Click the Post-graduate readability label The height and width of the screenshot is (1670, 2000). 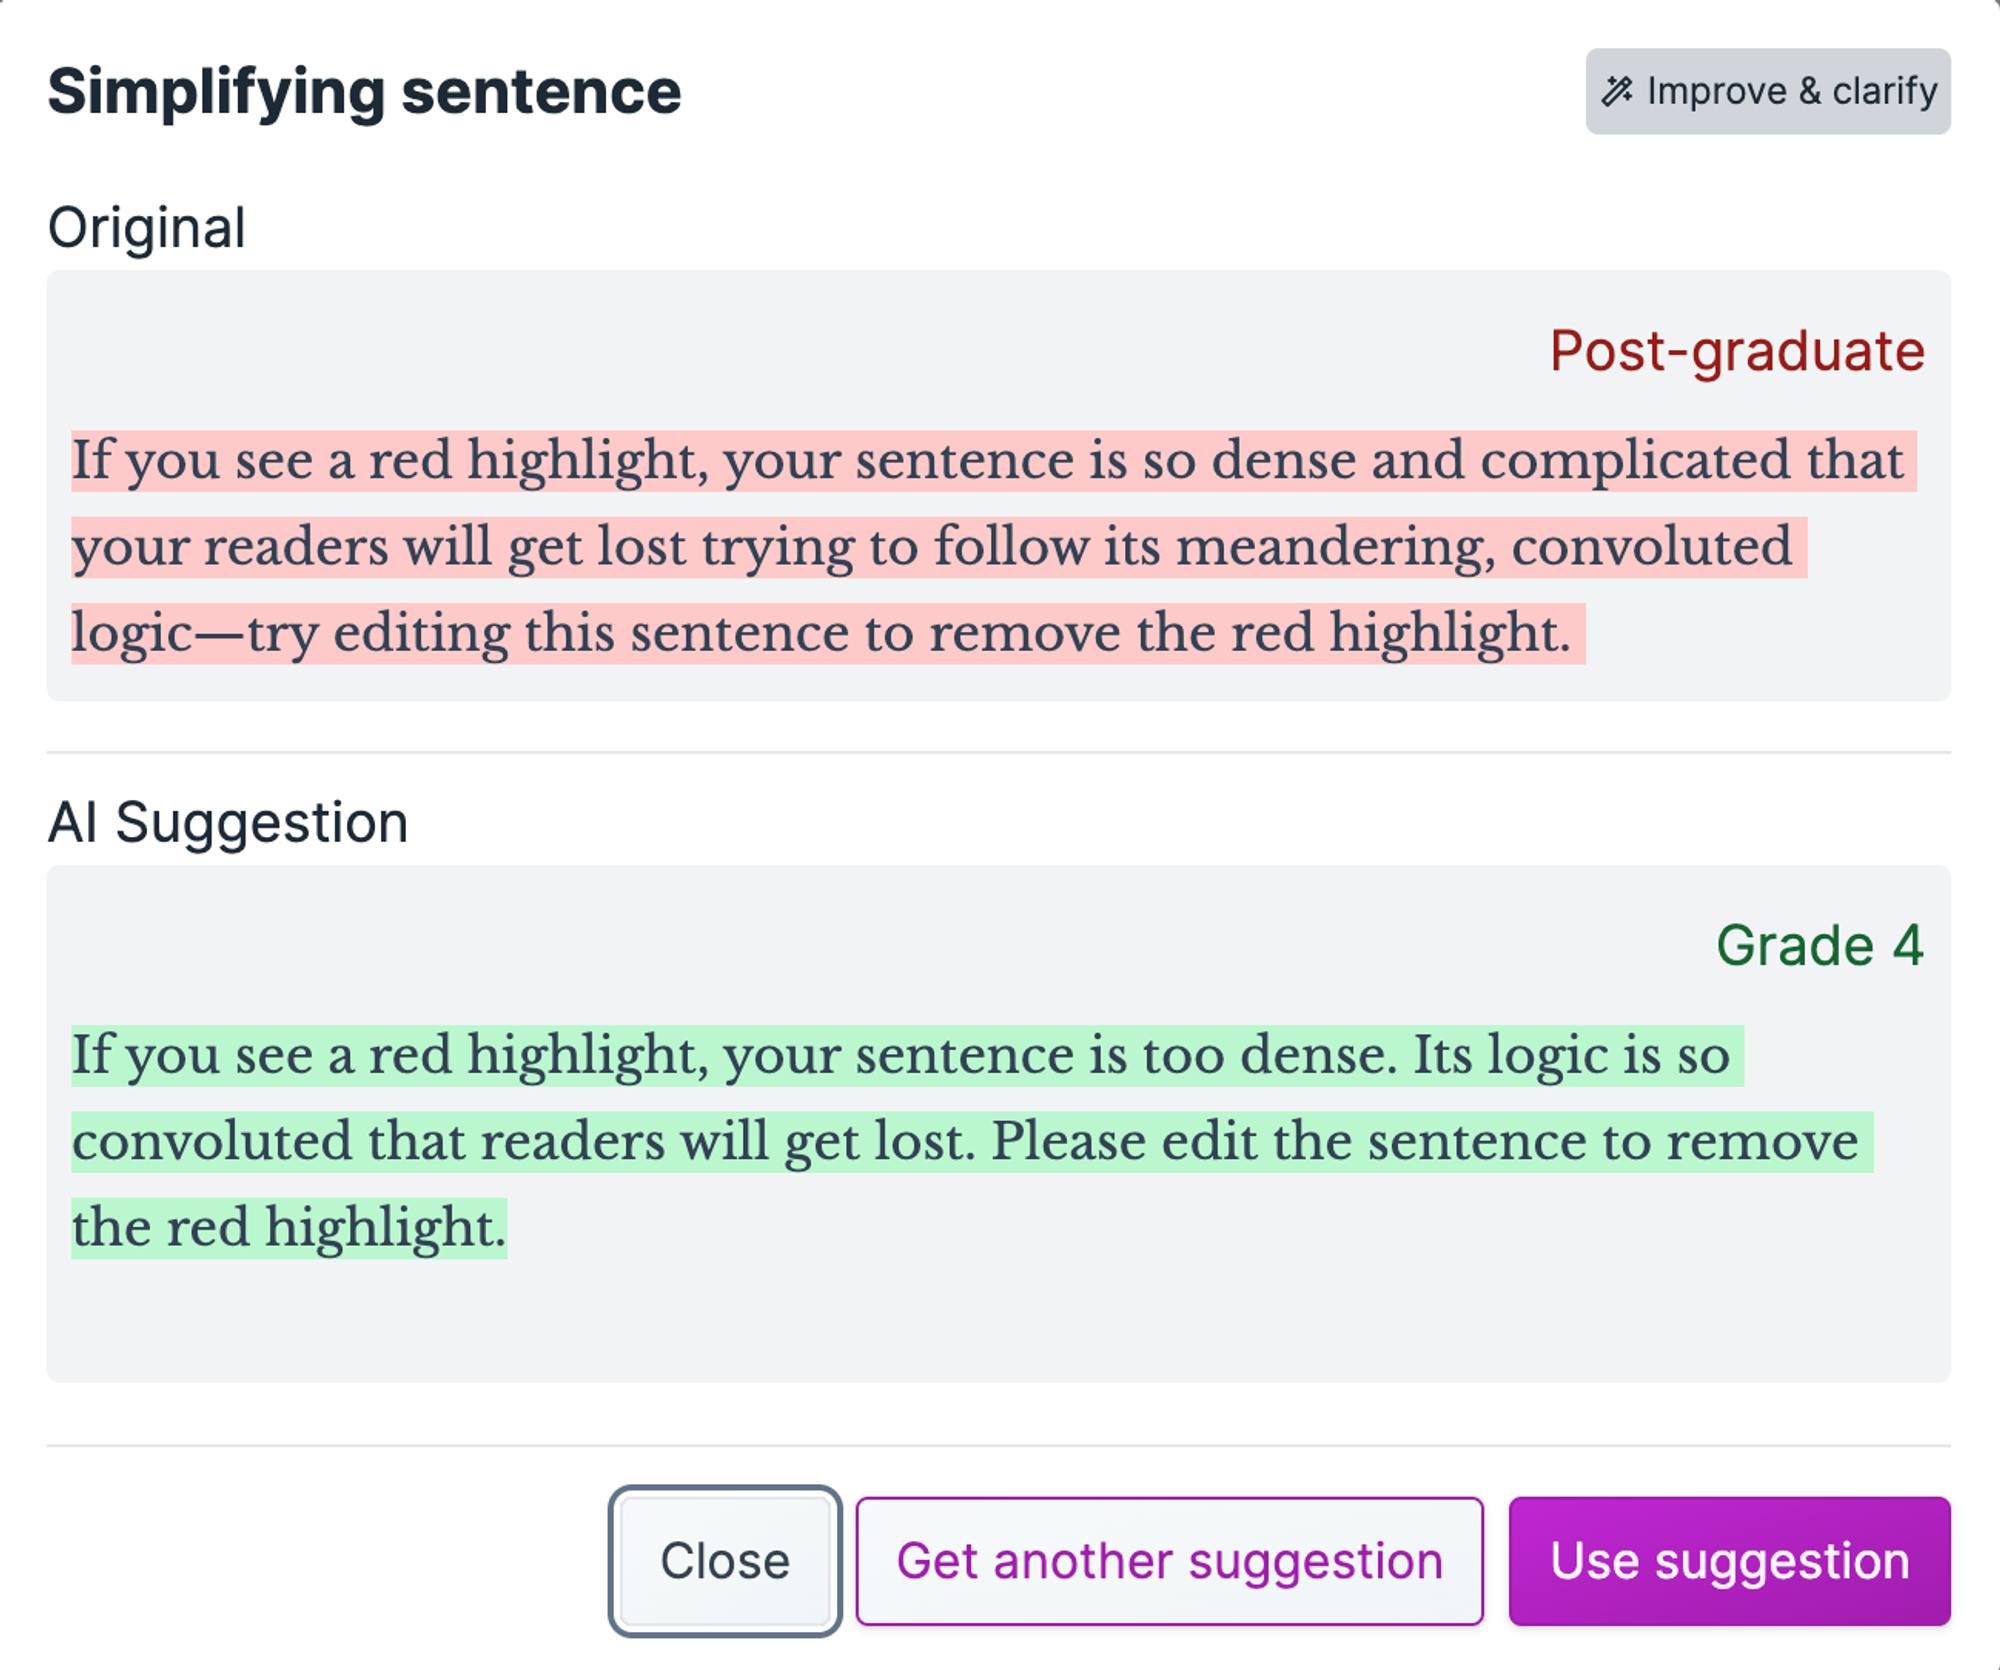1735,352
